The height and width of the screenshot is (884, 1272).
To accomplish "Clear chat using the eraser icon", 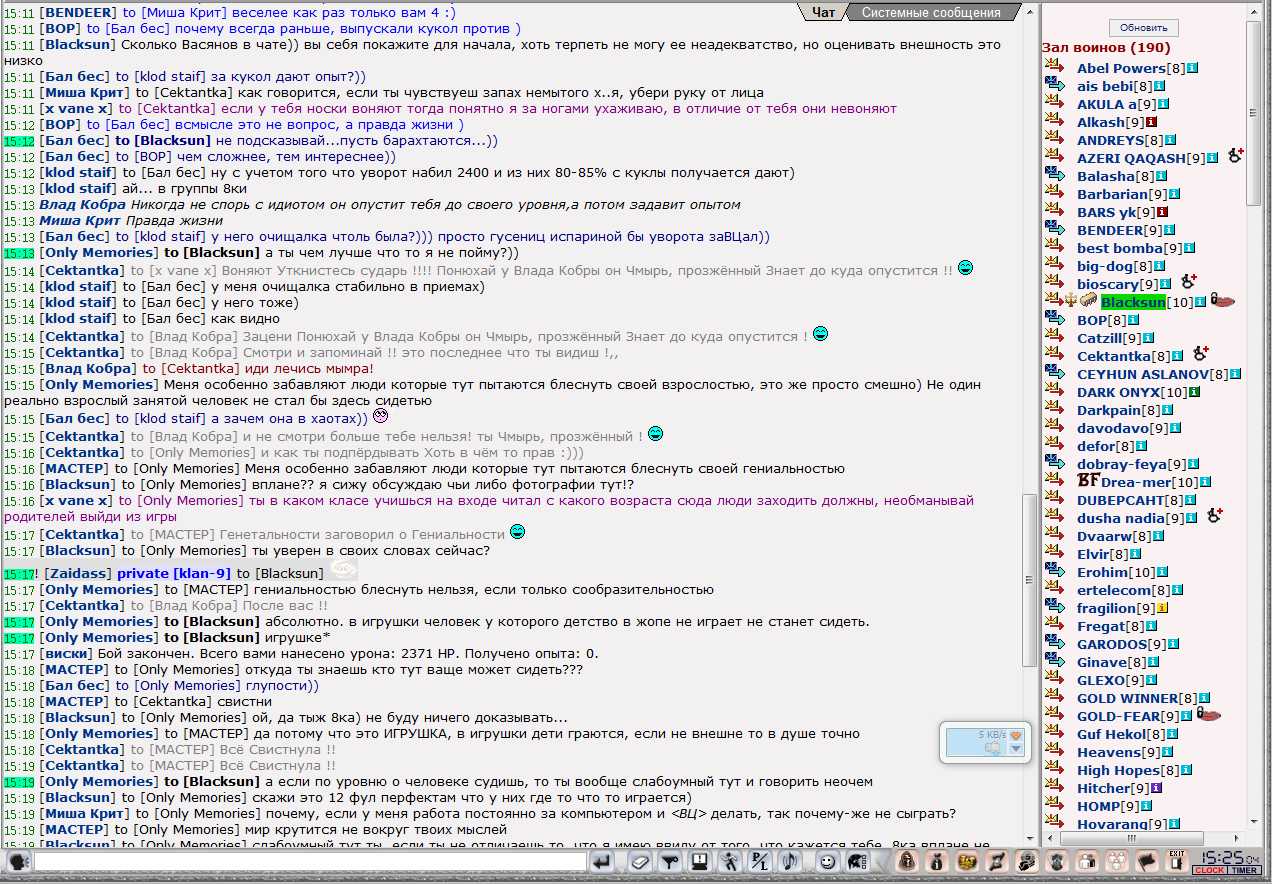I will [640, 862].
